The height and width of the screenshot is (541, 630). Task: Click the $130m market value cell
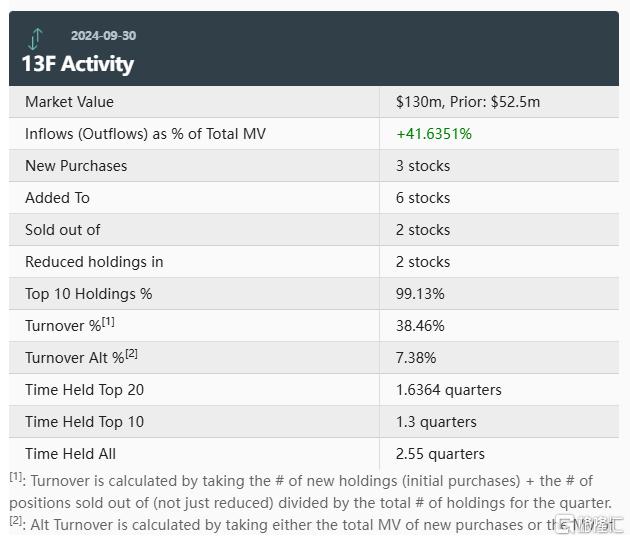(468, 102)
